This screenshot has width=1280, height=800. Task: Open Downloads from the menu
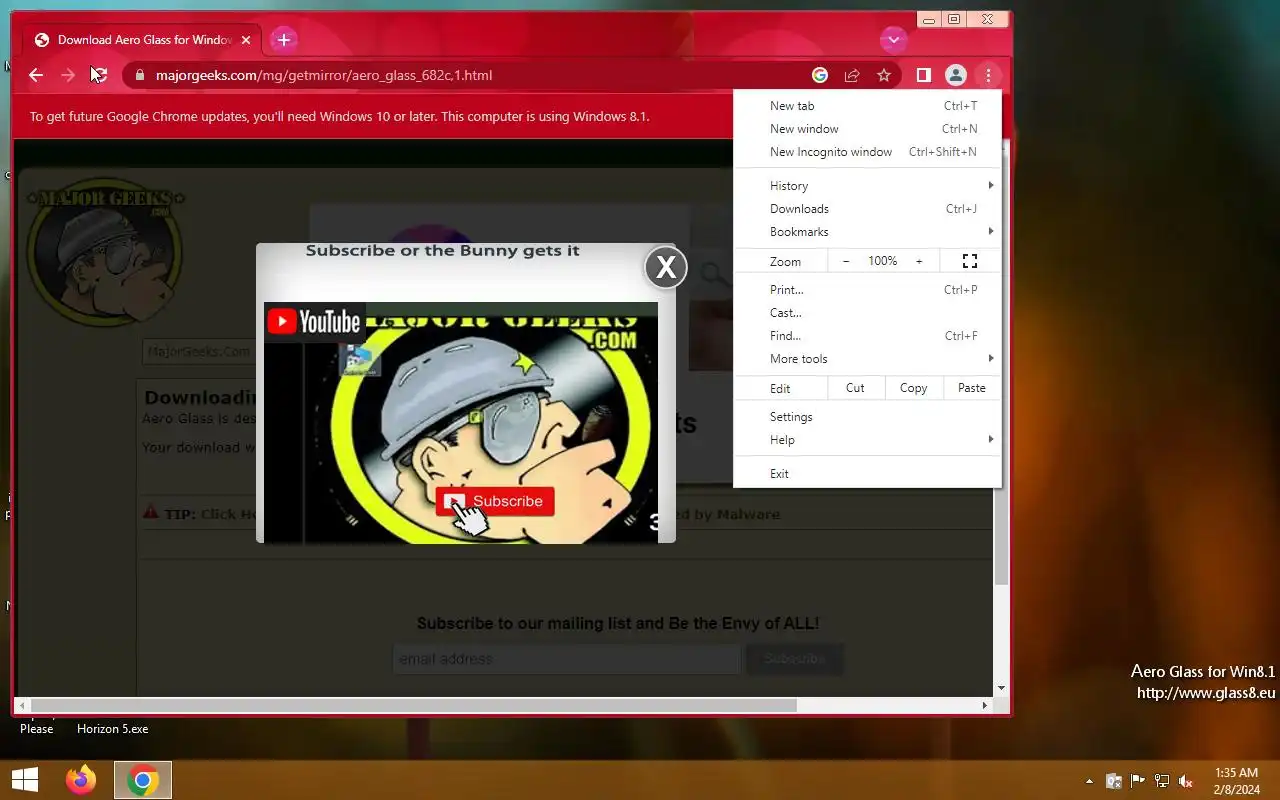867,209
